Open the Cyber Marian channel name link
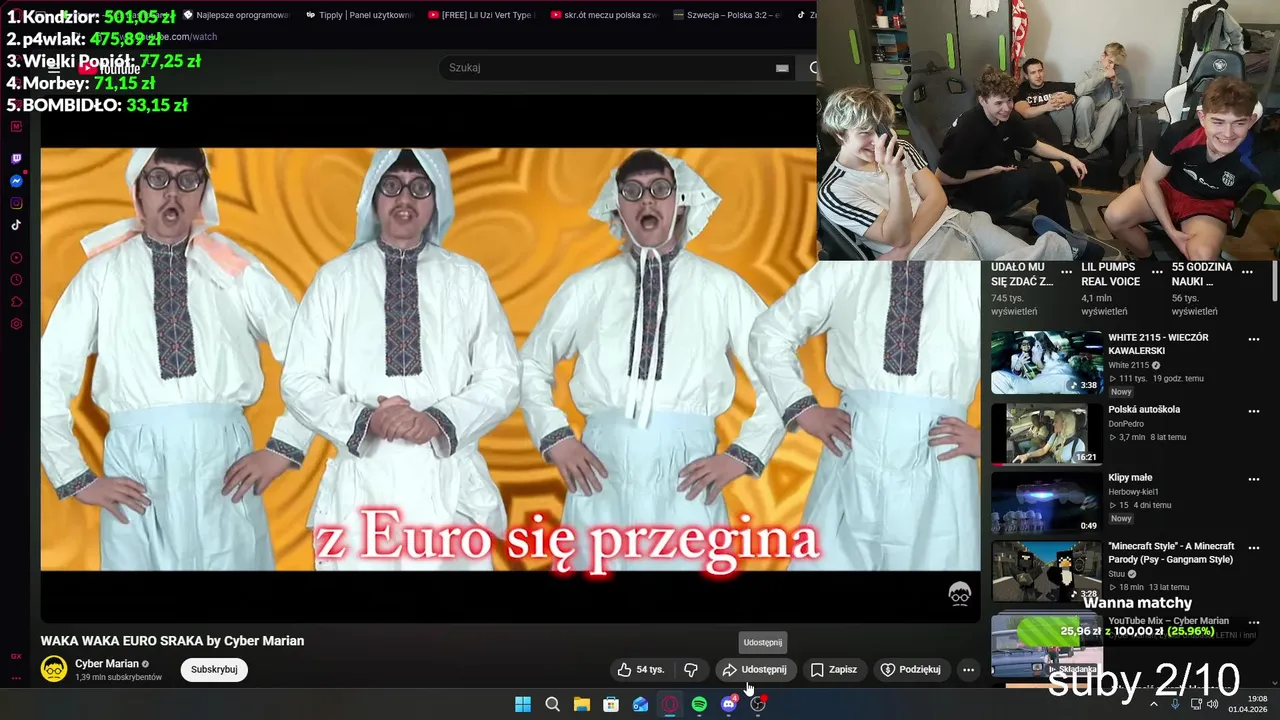This screenshot has height=720, width=1280. click(x=107, y=664)
